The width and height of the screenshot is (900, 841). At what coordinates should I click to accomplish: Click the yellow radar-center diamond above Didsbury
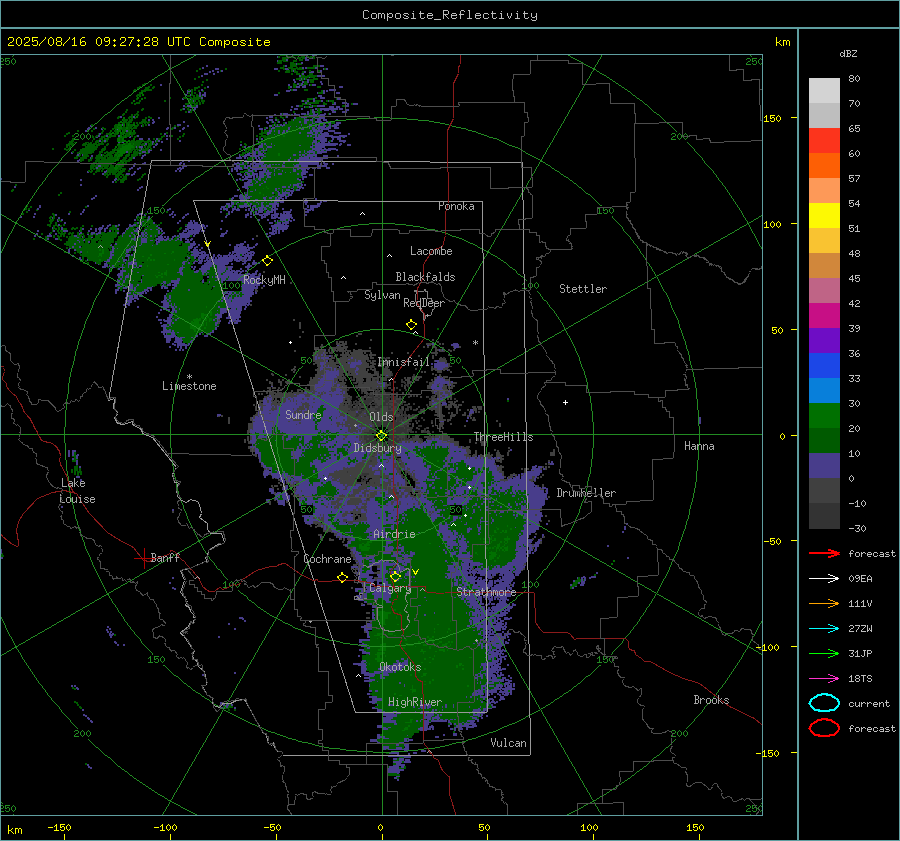(x=382, y=436)
